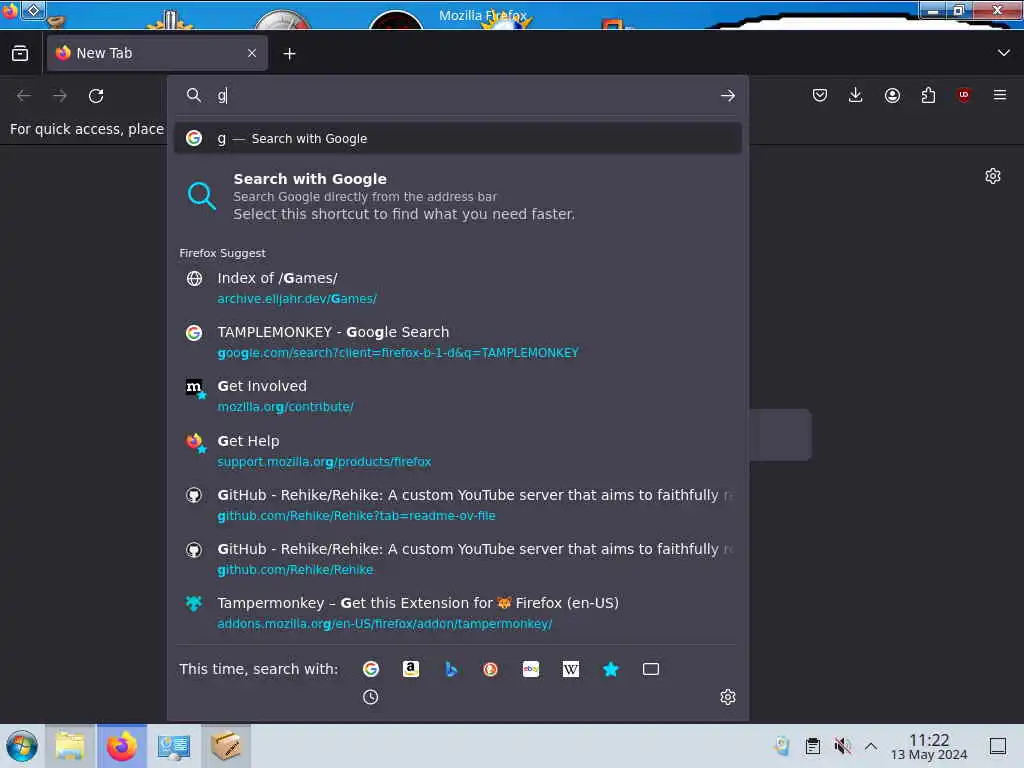Open the Get Help suggestion
This screenshot has width=1024, height=768.
point(458,451)
